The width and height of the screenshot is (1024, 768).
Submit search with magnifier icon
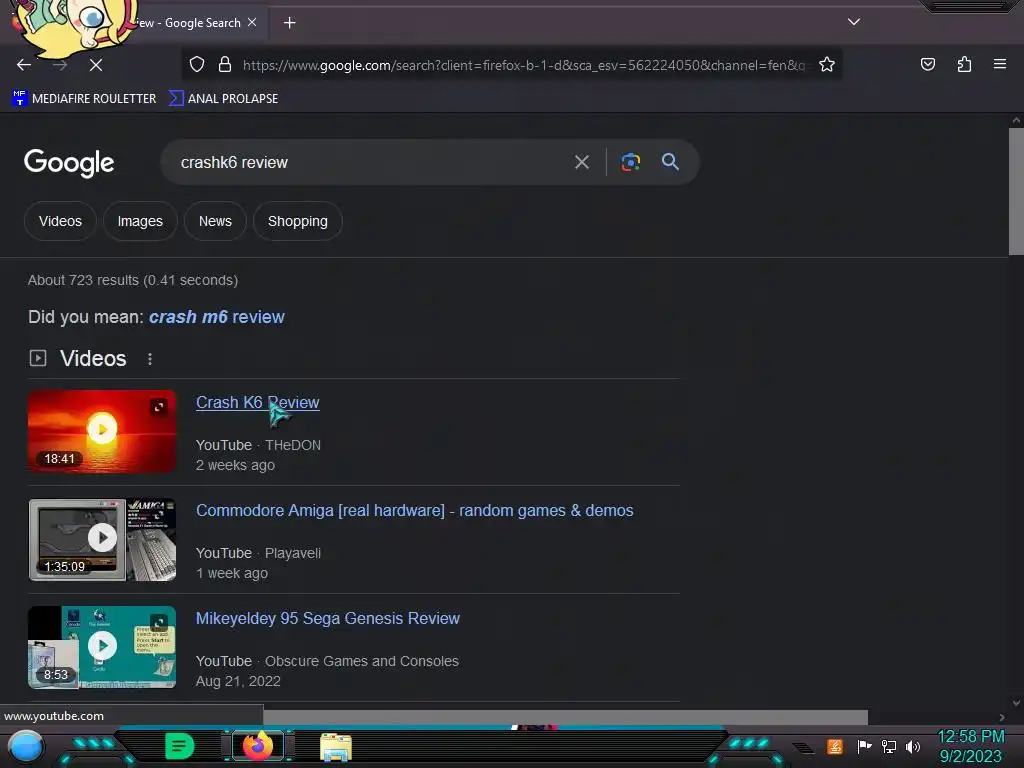pyautogui.click(x=670, y=162)
